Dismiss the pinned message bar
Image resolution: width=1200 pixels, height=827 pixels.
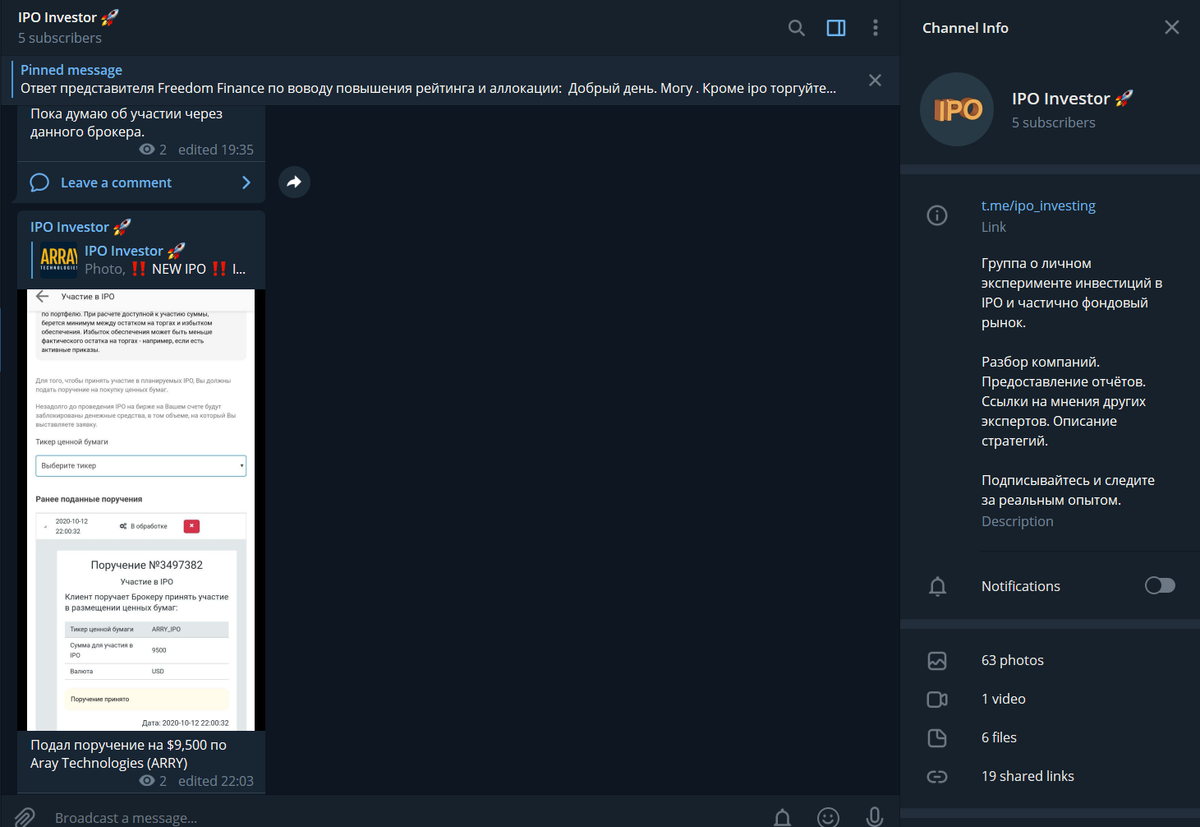coord(875,80)
